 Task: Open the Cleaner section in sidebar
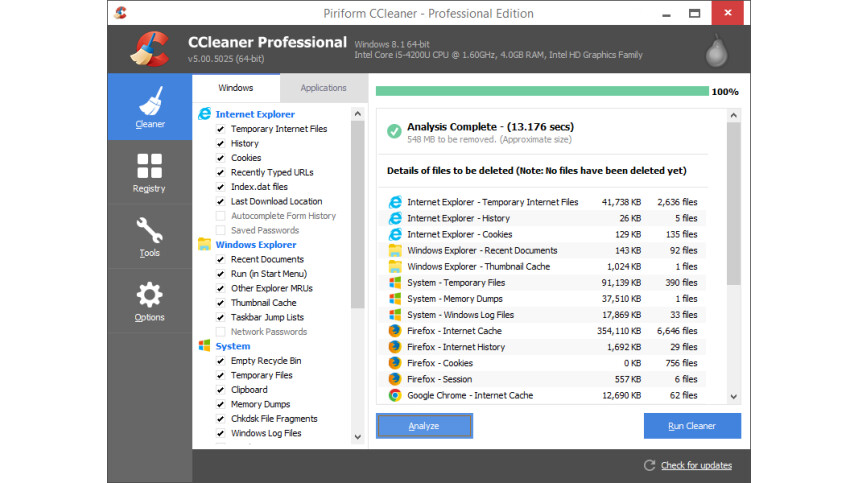pos(150,107)
